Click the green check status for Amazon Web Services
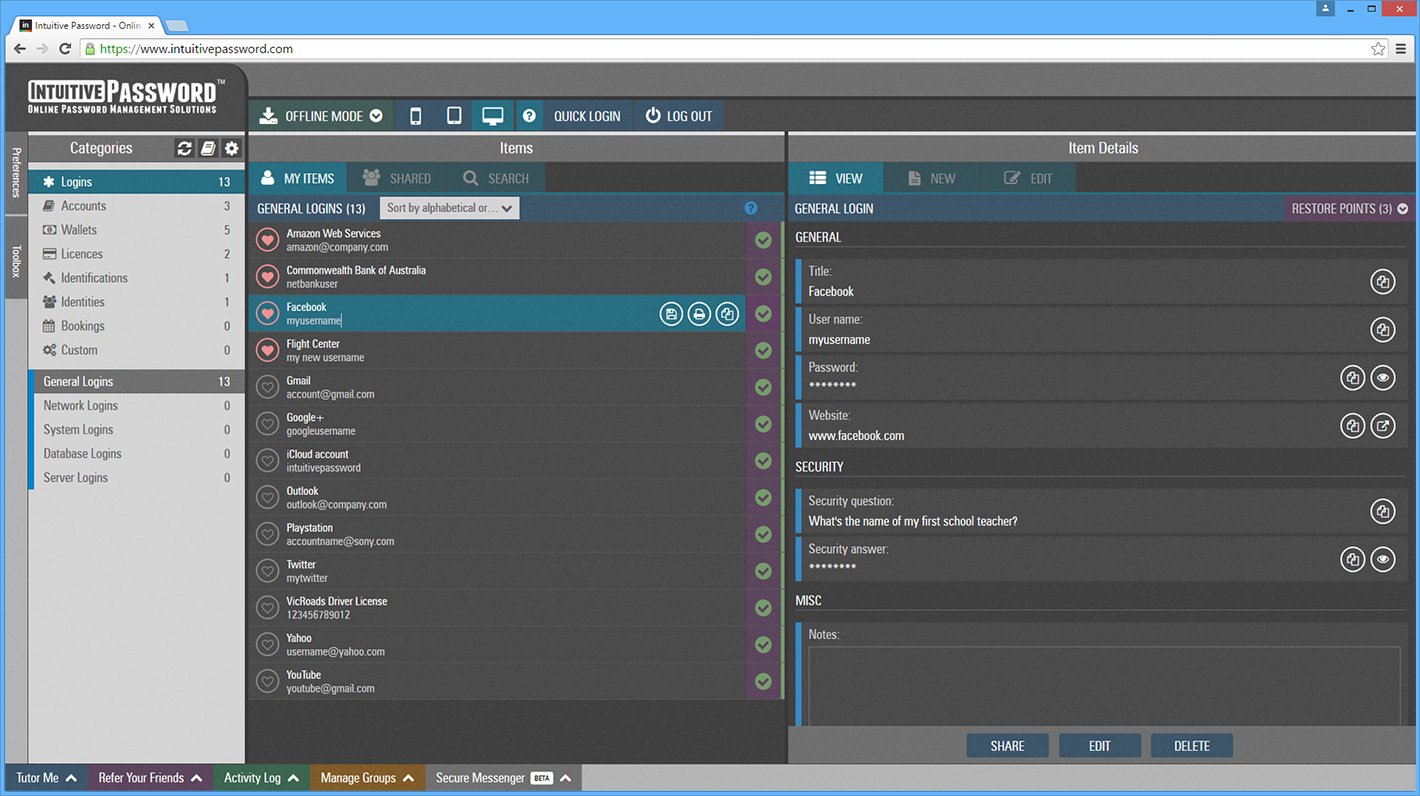The height and width of the screenshot is (796, 1420). click(x=763, y=240)
